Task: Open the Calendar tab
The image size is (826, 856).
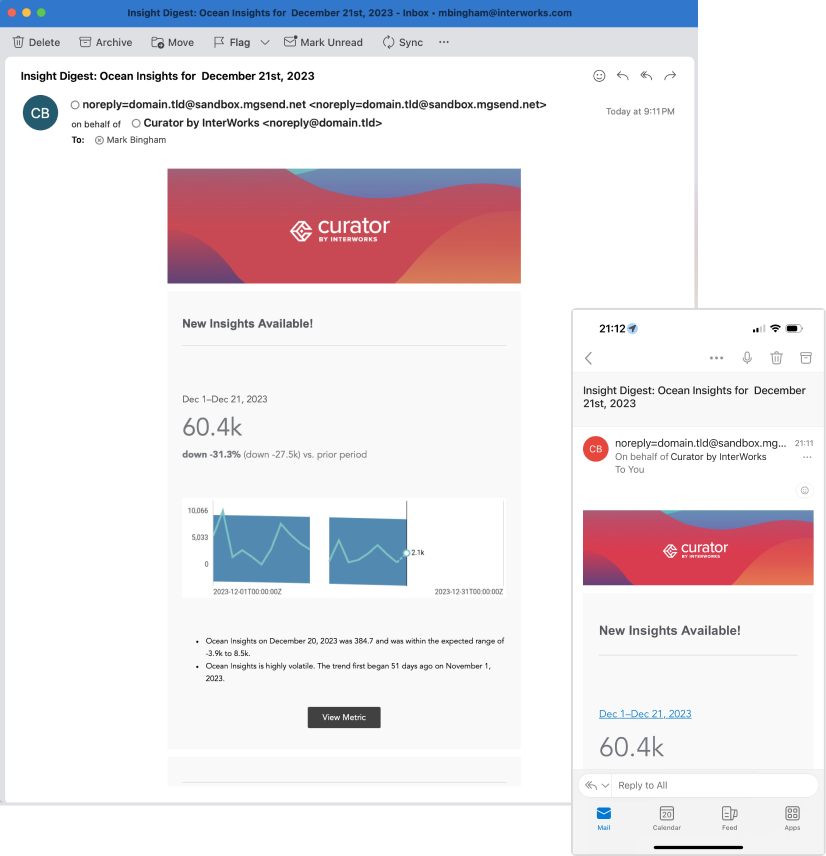Action: click(x=667, y=818)
